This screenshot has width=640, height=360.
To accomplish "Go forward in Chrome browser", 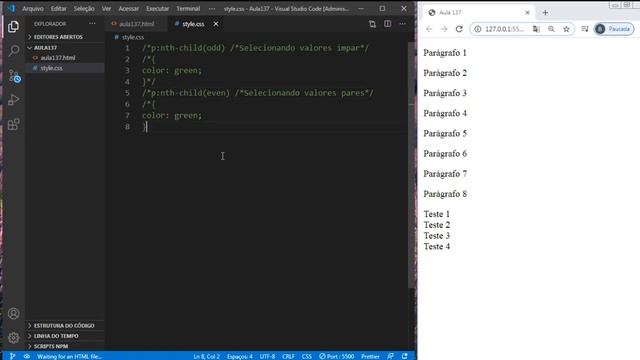I will click(x=444, y=29).
